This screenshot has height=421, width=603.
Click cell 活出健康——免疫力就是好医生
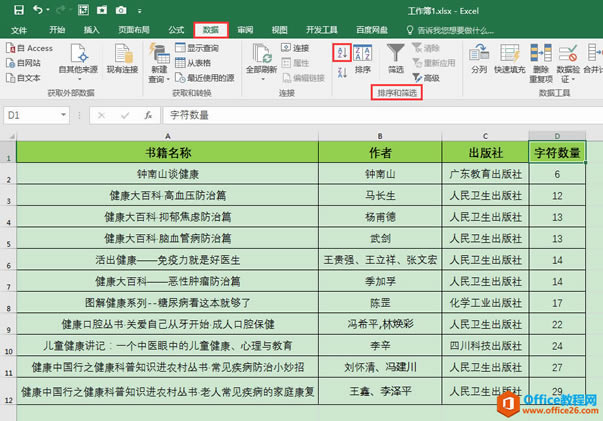coord(168,260)
